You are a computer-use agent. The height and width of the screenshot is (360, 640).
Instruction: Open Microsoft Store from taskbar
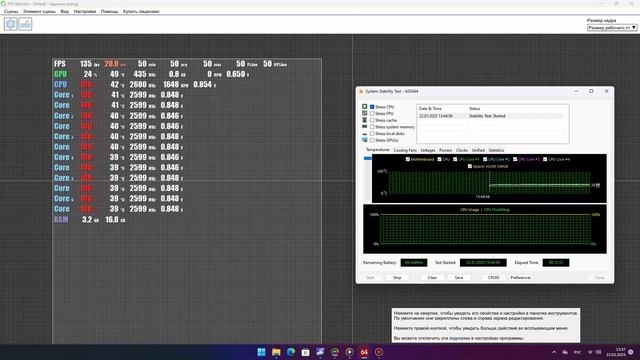pos(306,352)
